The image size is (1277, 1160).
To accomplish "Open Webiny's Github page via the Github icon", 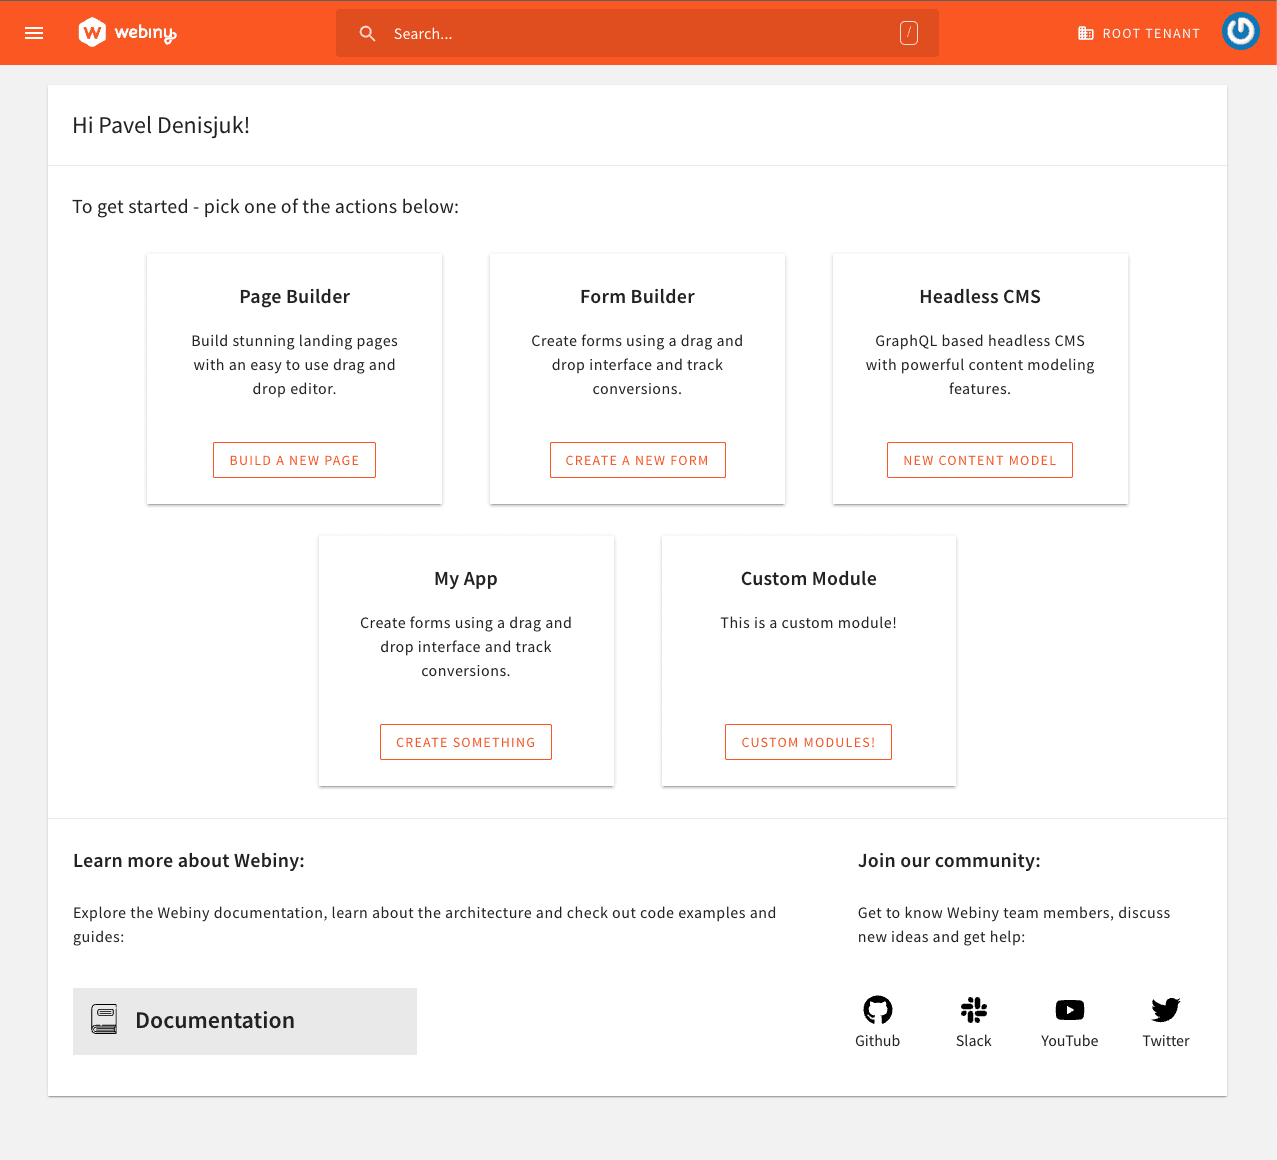I will tap(877, 1010).
